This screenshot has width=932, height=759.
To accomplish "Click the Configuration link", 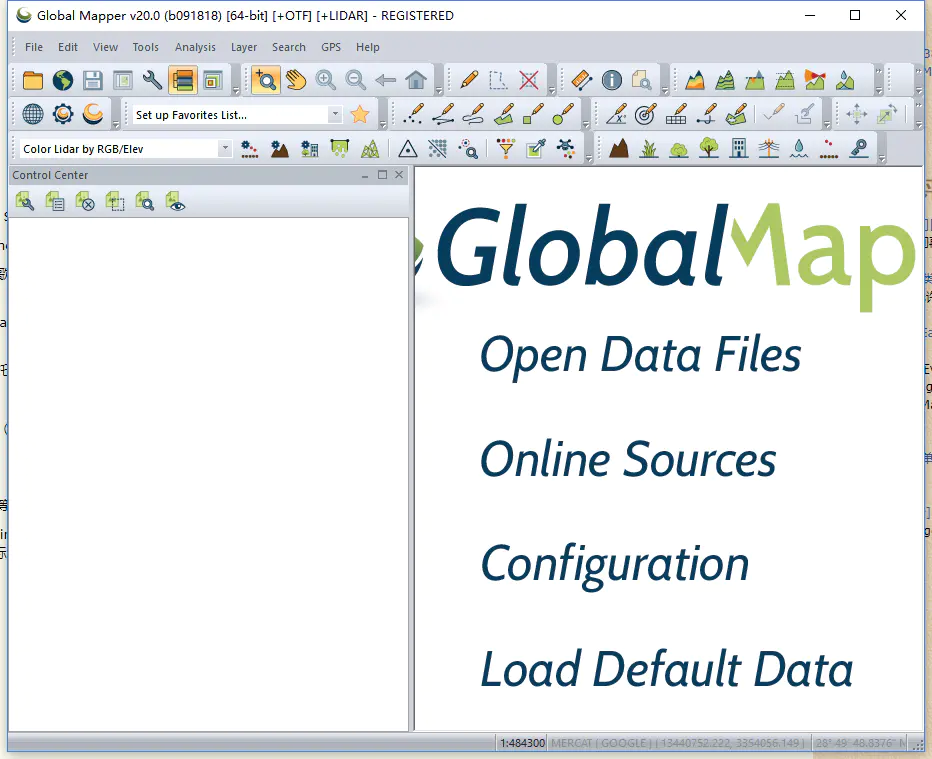I will [x=615, y=566].
